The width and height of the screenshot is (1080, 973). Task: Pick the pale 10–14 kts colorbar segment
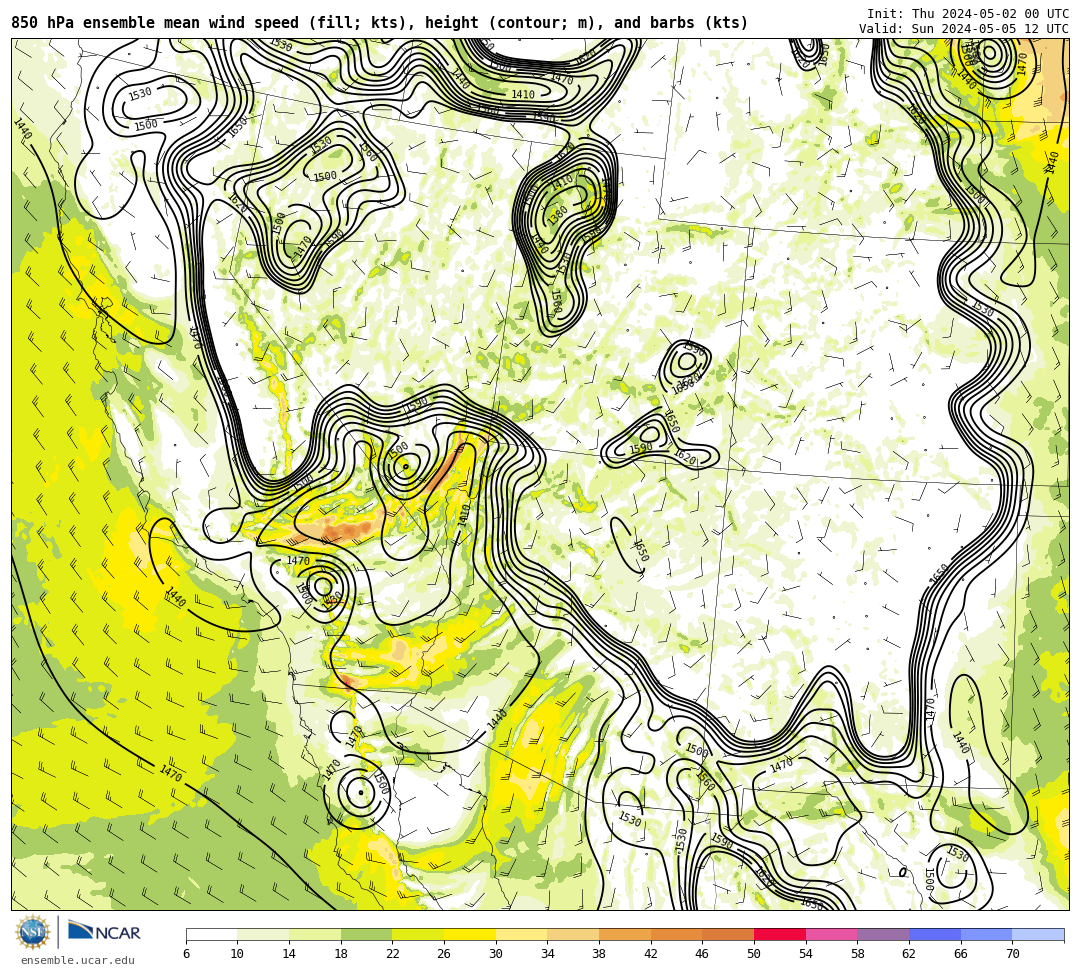pyautogui.click(x=263, y=935)
